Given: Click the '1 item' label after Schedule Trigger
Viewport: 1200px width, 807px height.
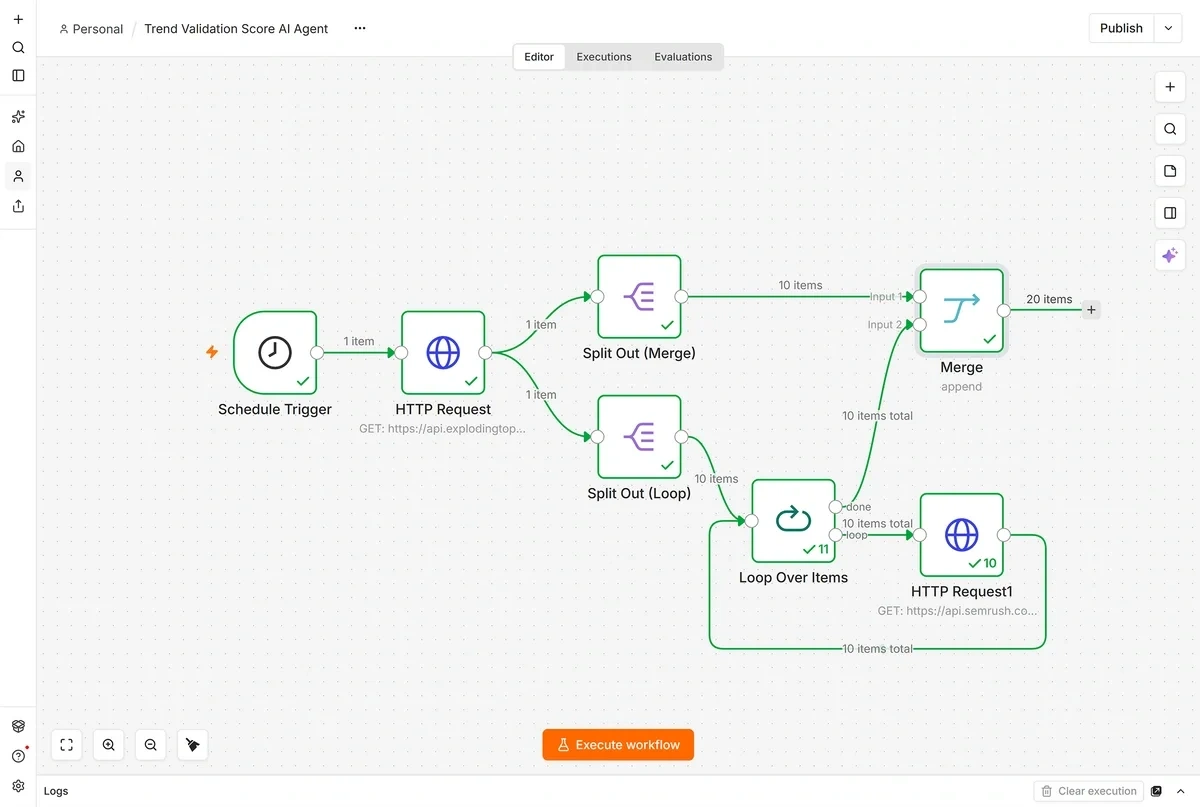Looking at the screenshot, I should (x=359, y=341).
